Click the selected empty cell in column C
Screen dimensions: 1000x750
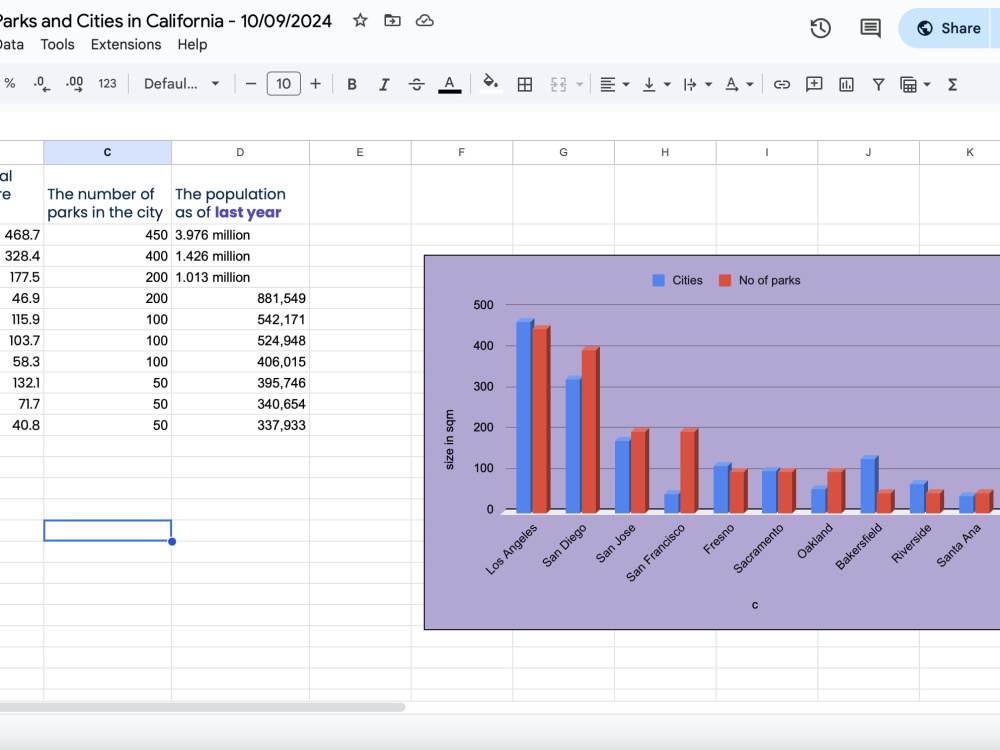107,531
